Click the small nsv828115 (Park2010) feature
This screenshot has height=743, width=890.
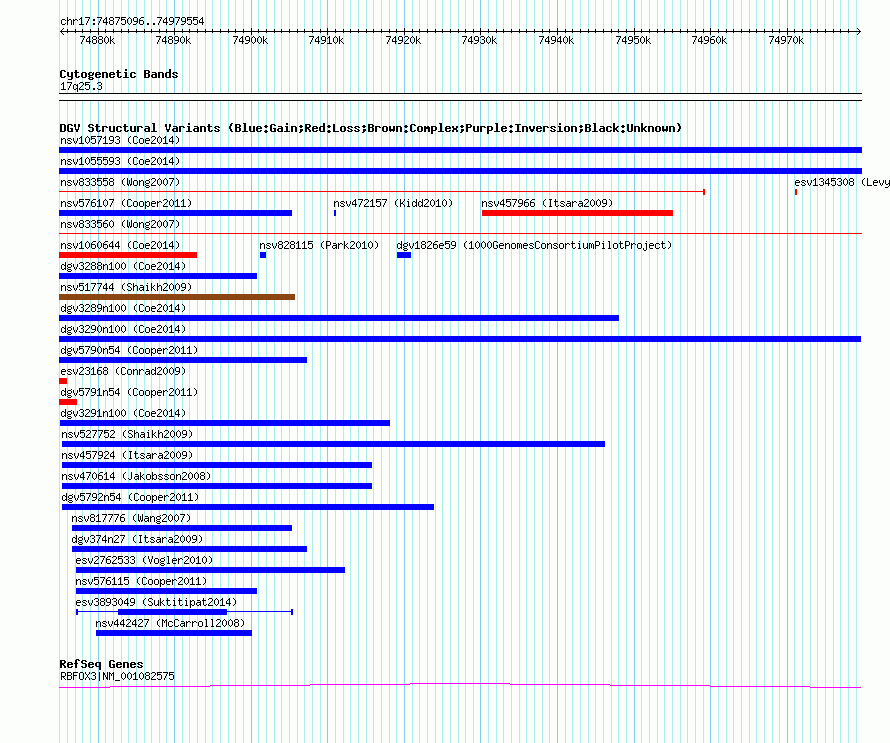point(263,255)
